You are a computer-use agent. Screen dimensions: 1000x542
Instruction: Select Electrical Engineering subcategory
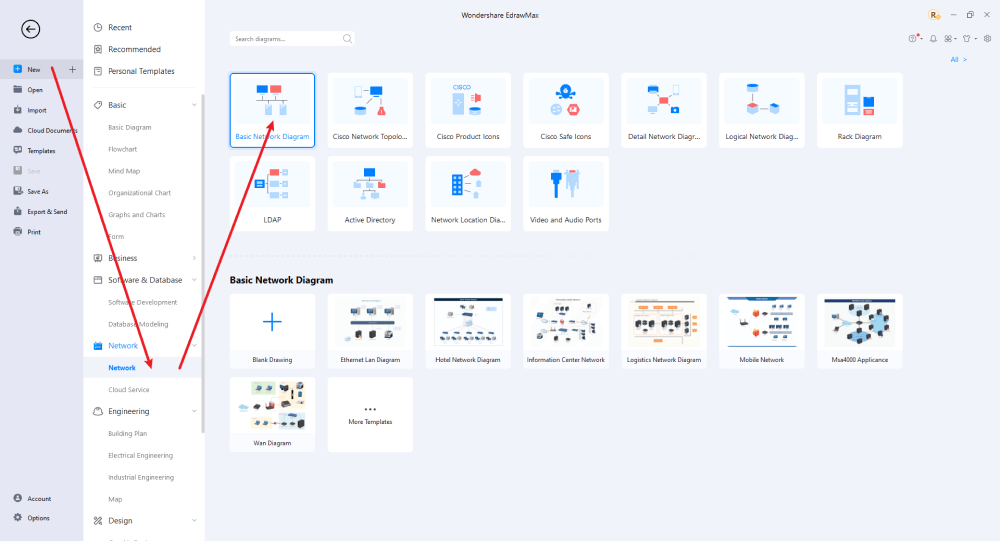[140, 455]
